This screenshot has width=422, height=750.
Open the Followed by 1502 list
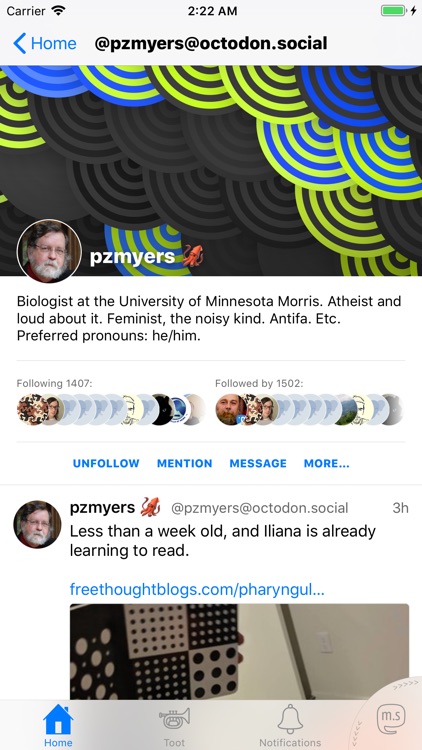[259, 384]
